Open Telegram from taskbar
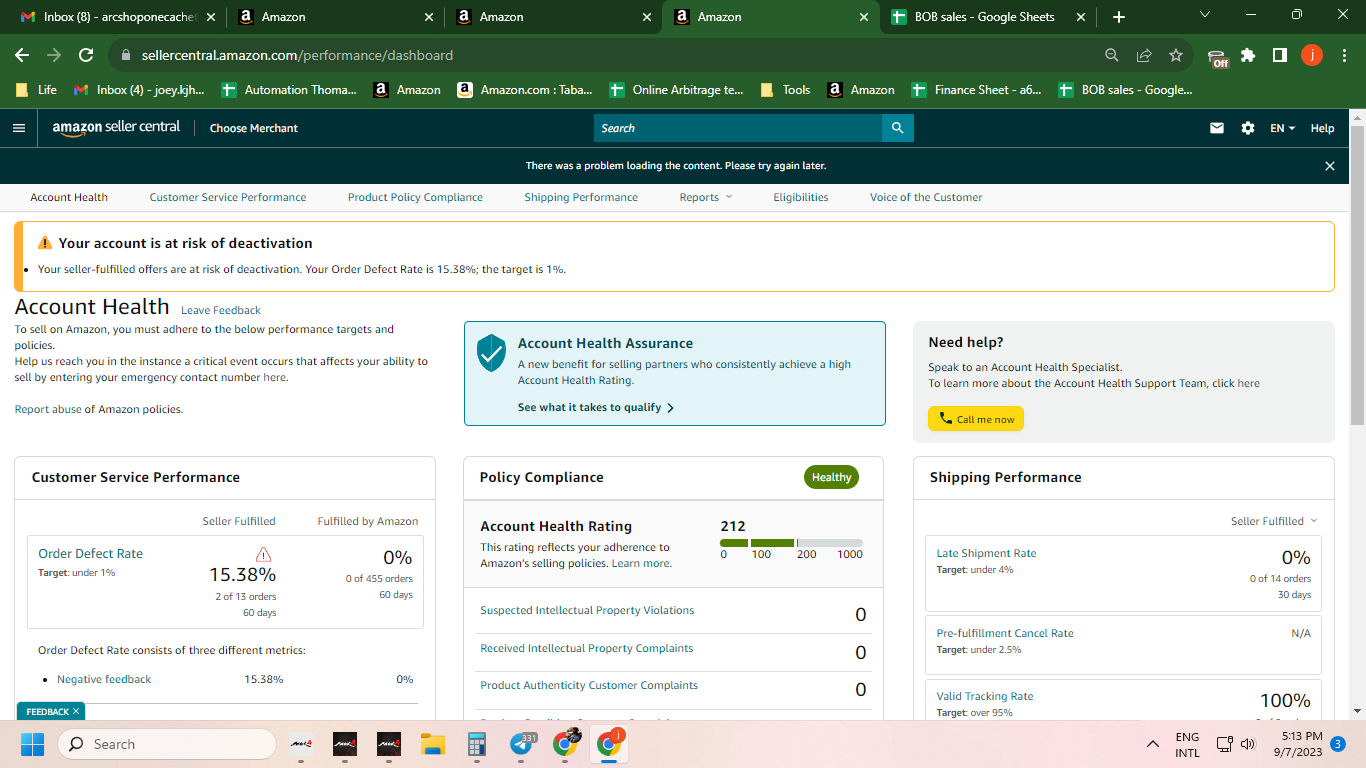Screen dimensions: 1366x768 (x=521, y=744)
